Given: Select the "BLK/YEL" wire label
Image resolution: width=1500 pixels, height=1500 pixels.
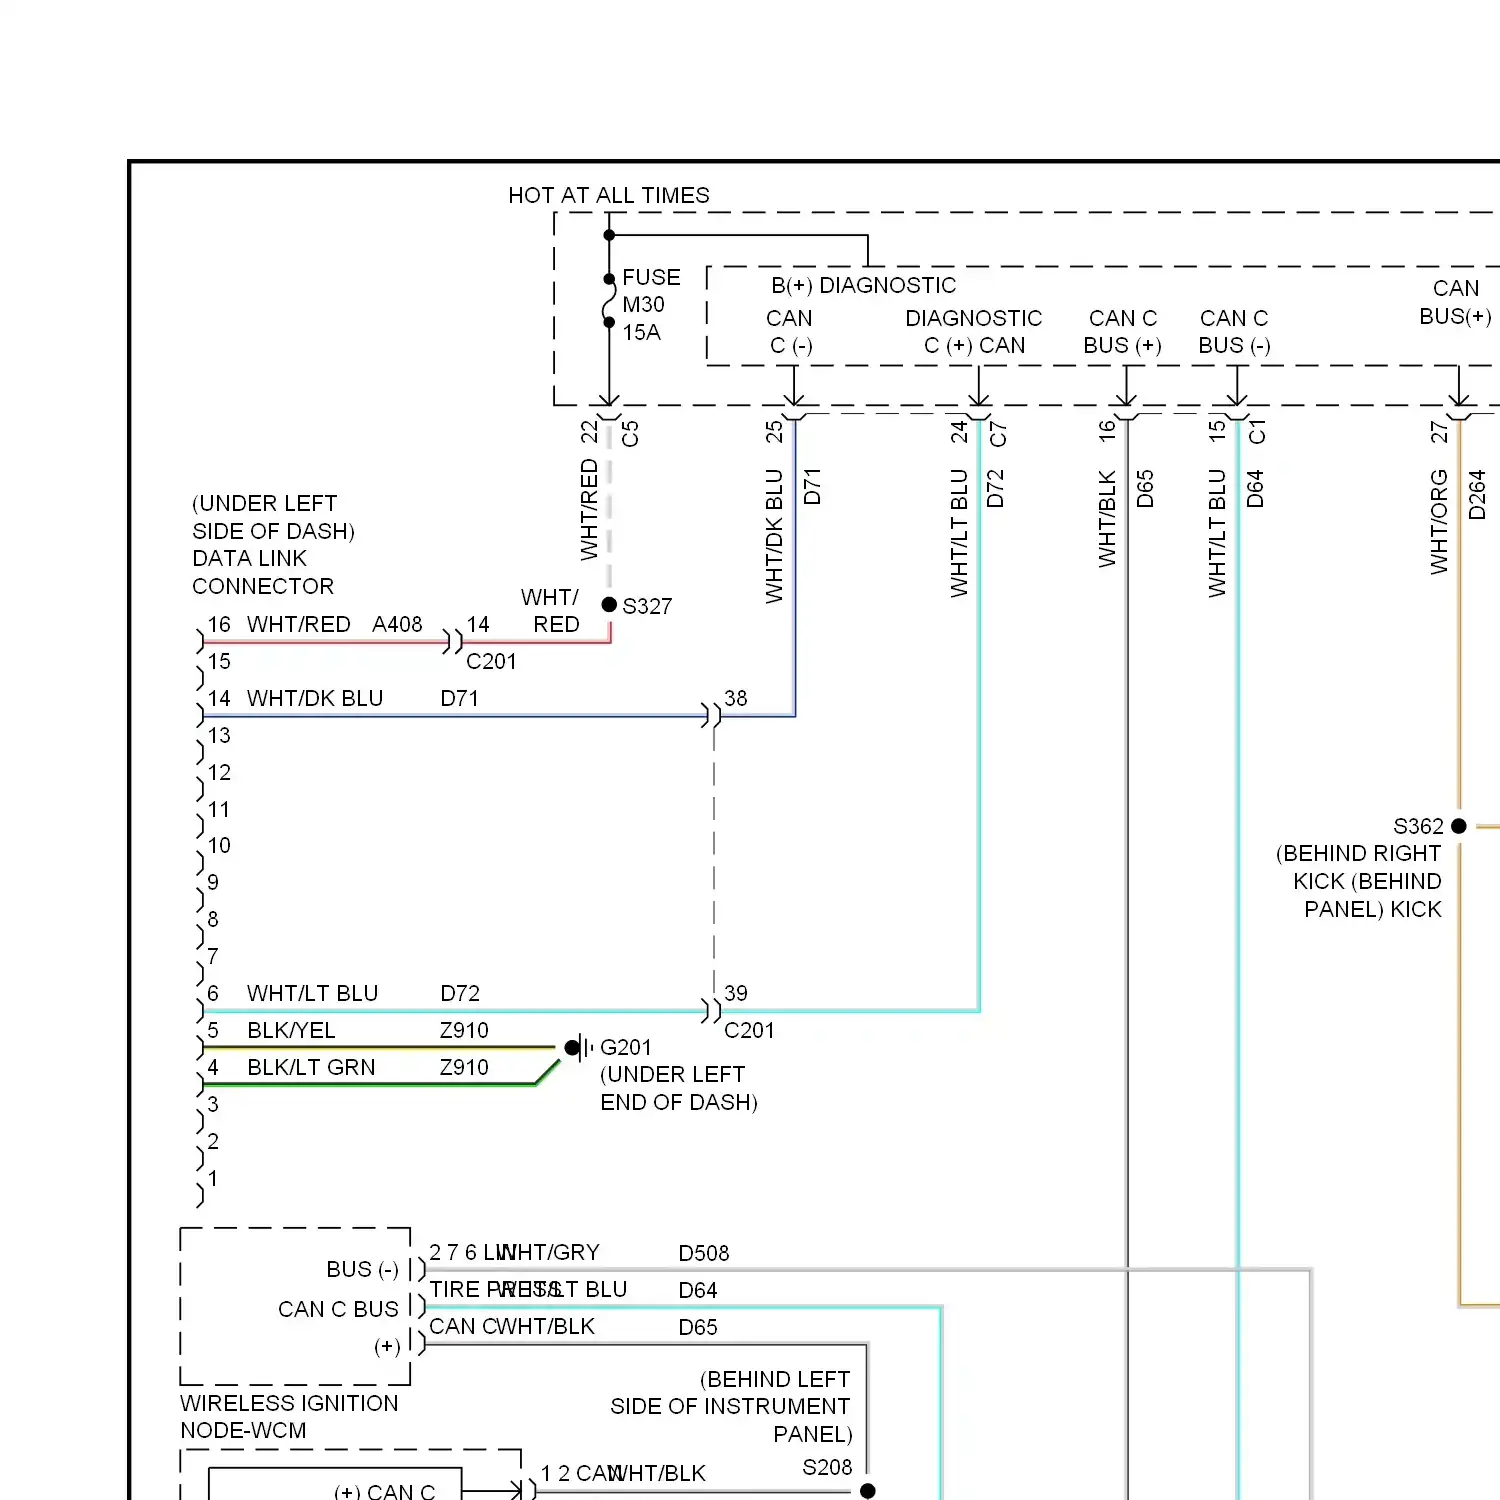Looking at the screenshot, I should pyautogui.click(x=291, y=1030).
